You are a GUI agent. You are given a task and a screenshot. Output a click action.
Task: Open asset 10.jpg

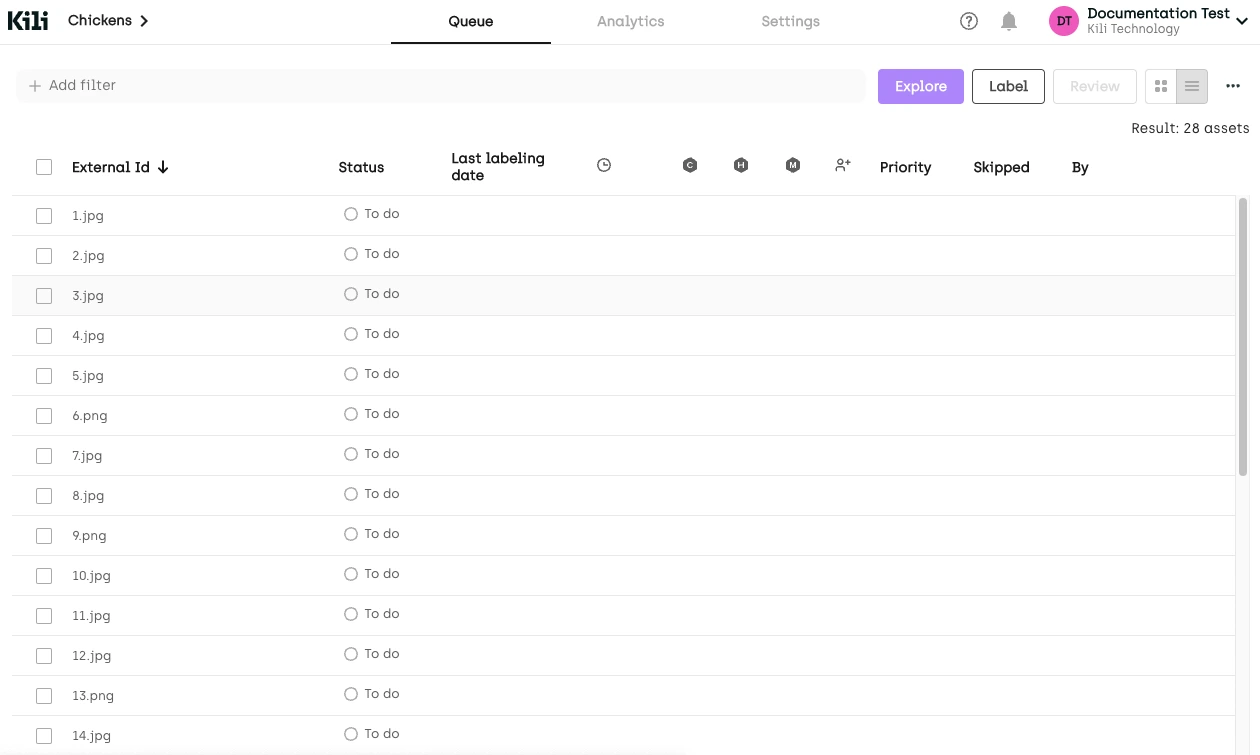[91, 576]
